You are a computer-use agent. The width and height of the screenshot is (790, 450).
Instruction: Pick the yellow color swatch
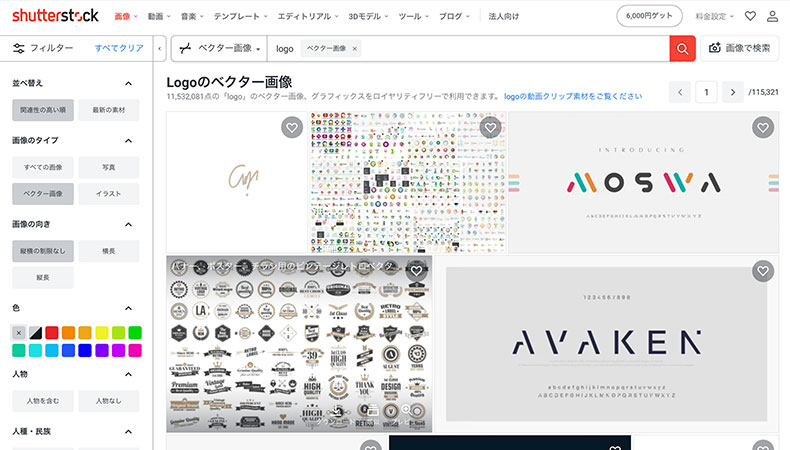point(102,333)
